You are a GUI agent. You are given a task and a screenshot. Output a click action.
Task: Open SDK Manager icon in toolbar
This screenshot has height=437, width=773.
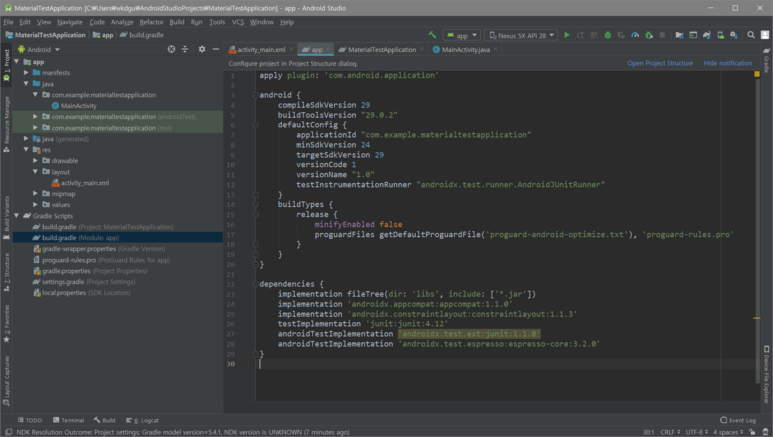coord(734,35)
